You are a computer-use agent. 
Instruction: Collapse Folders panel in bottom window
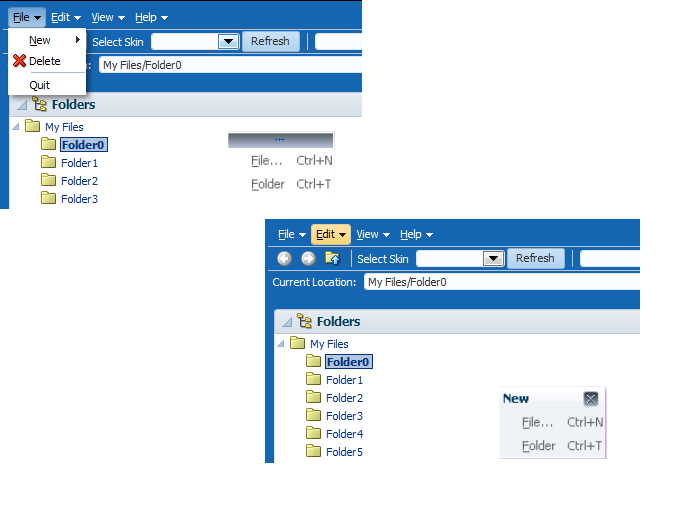[x=287, y=322]
